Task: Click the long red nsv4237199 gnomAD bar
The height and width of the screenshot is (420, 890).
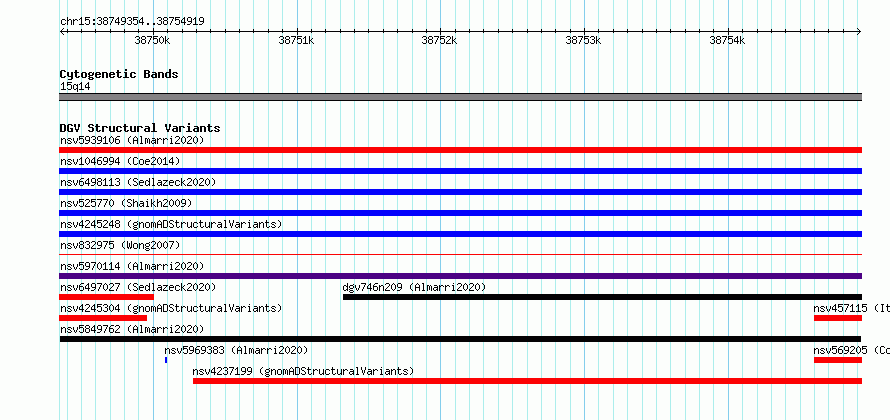Action: tap(527, 381)
